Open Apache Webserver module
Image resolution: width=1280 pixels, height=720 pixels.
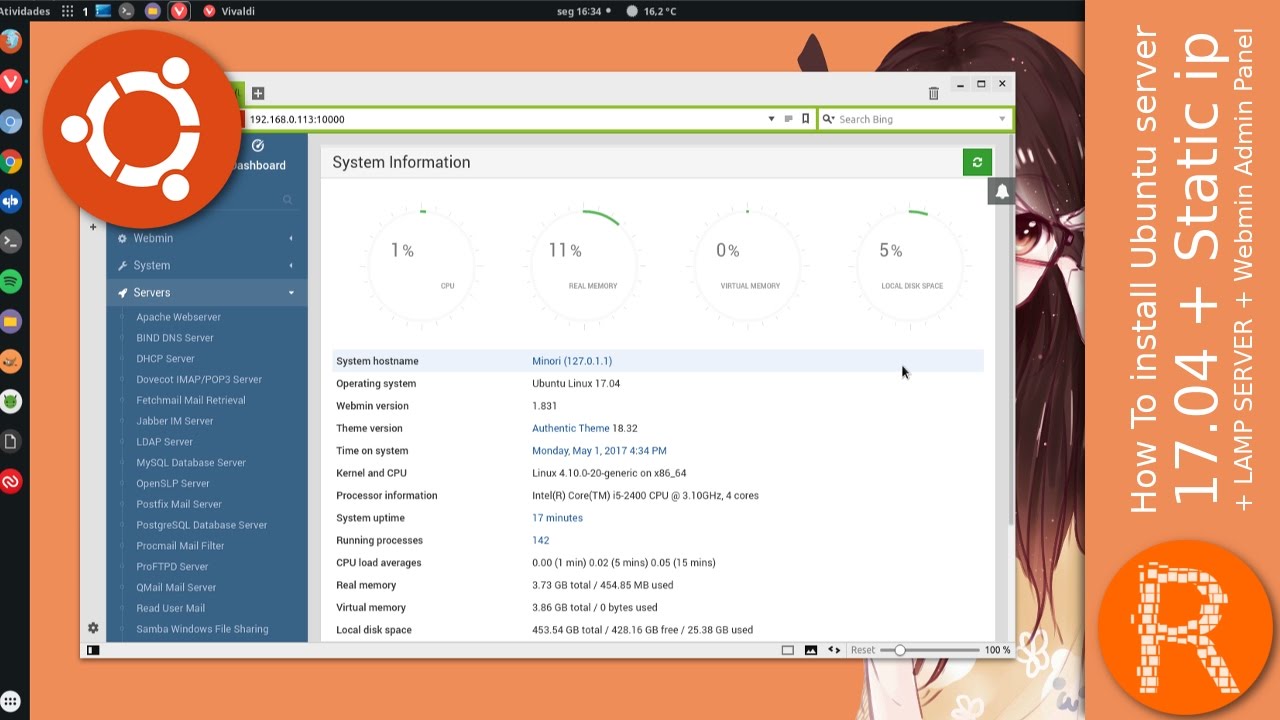point(179,317)
